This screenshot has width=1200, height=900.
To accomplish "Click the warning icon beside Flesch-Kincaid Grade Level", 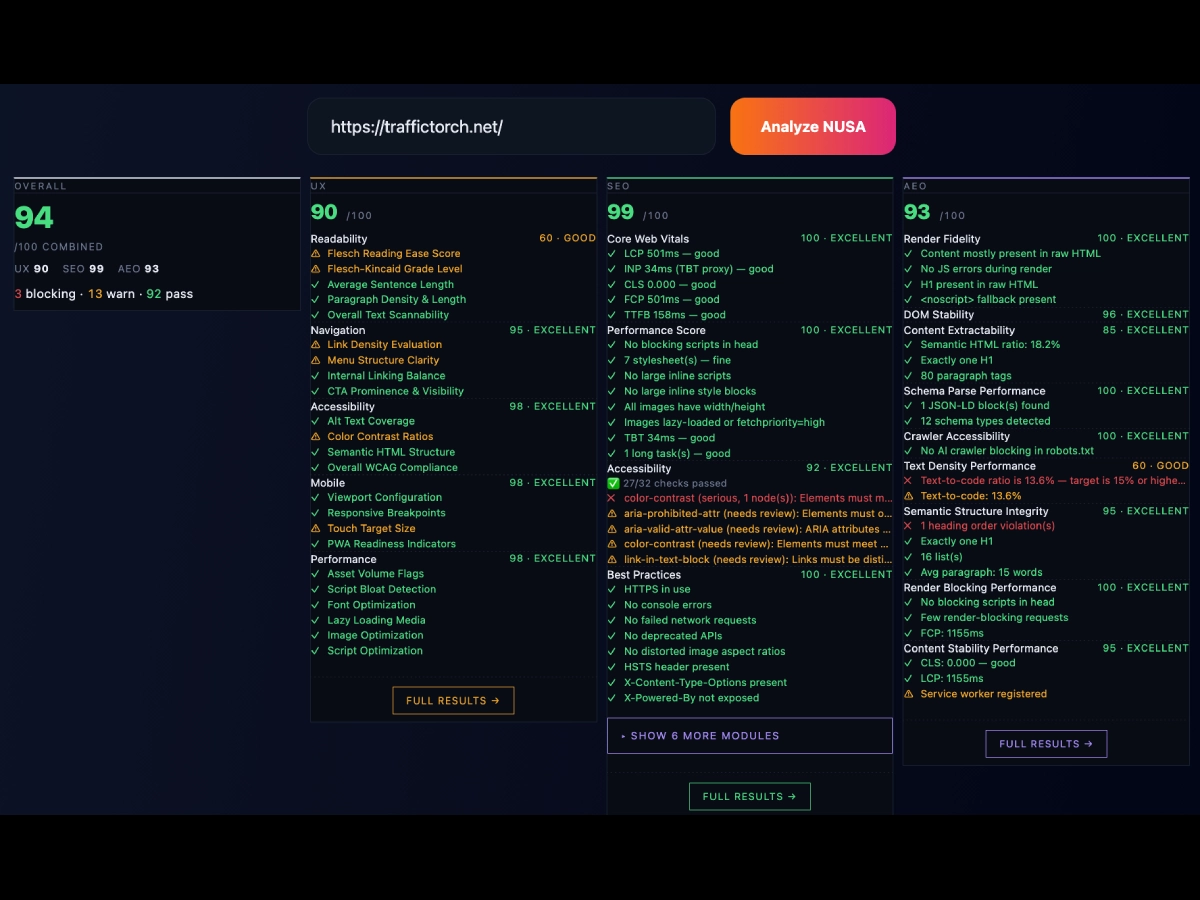I will pos(316,269).
